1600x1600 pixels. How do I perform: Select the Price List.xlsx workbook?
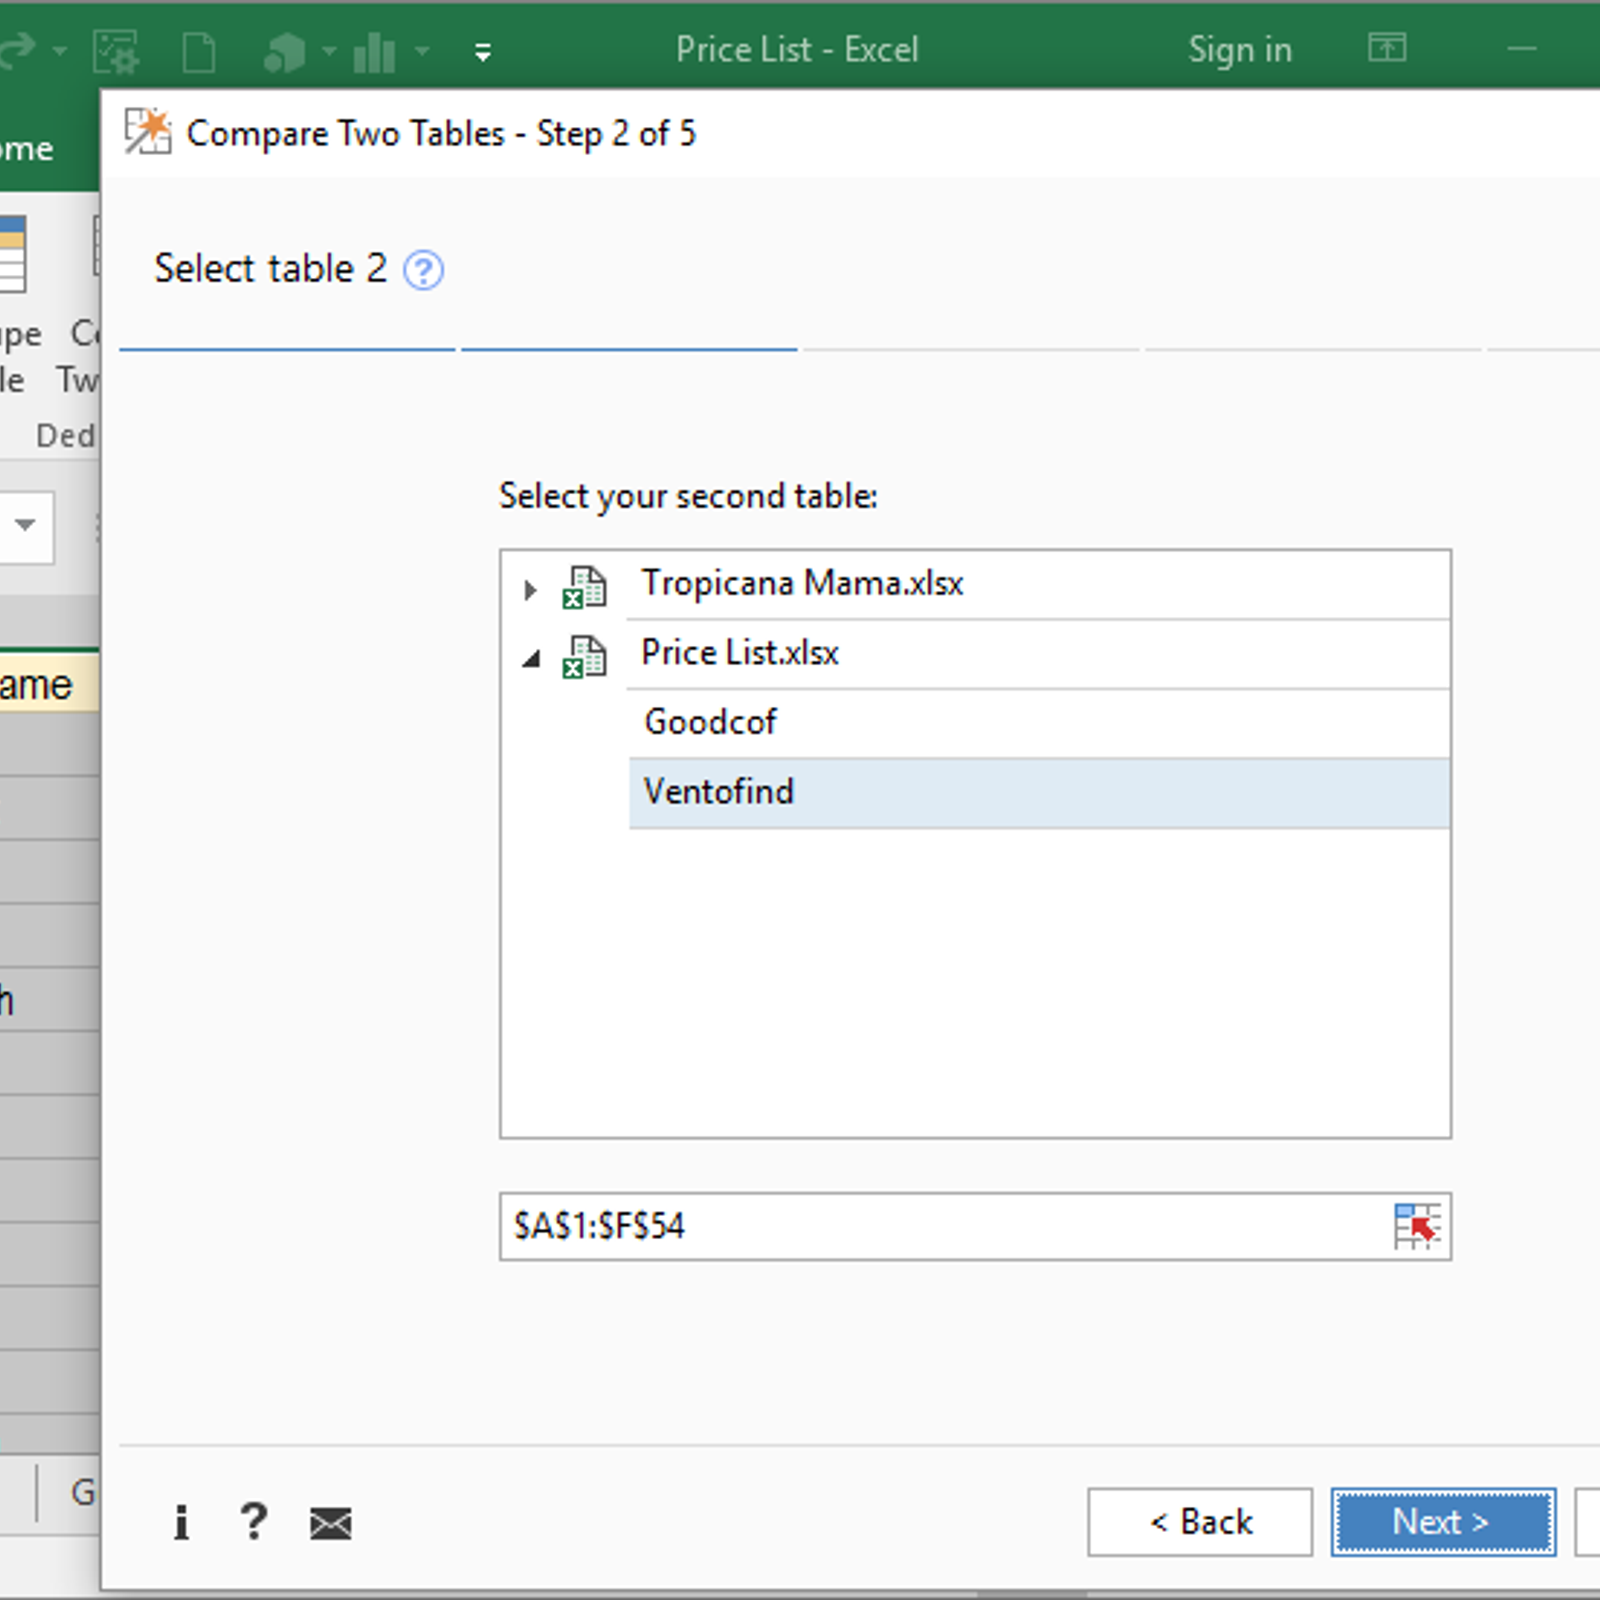(x=1038, y=654)
